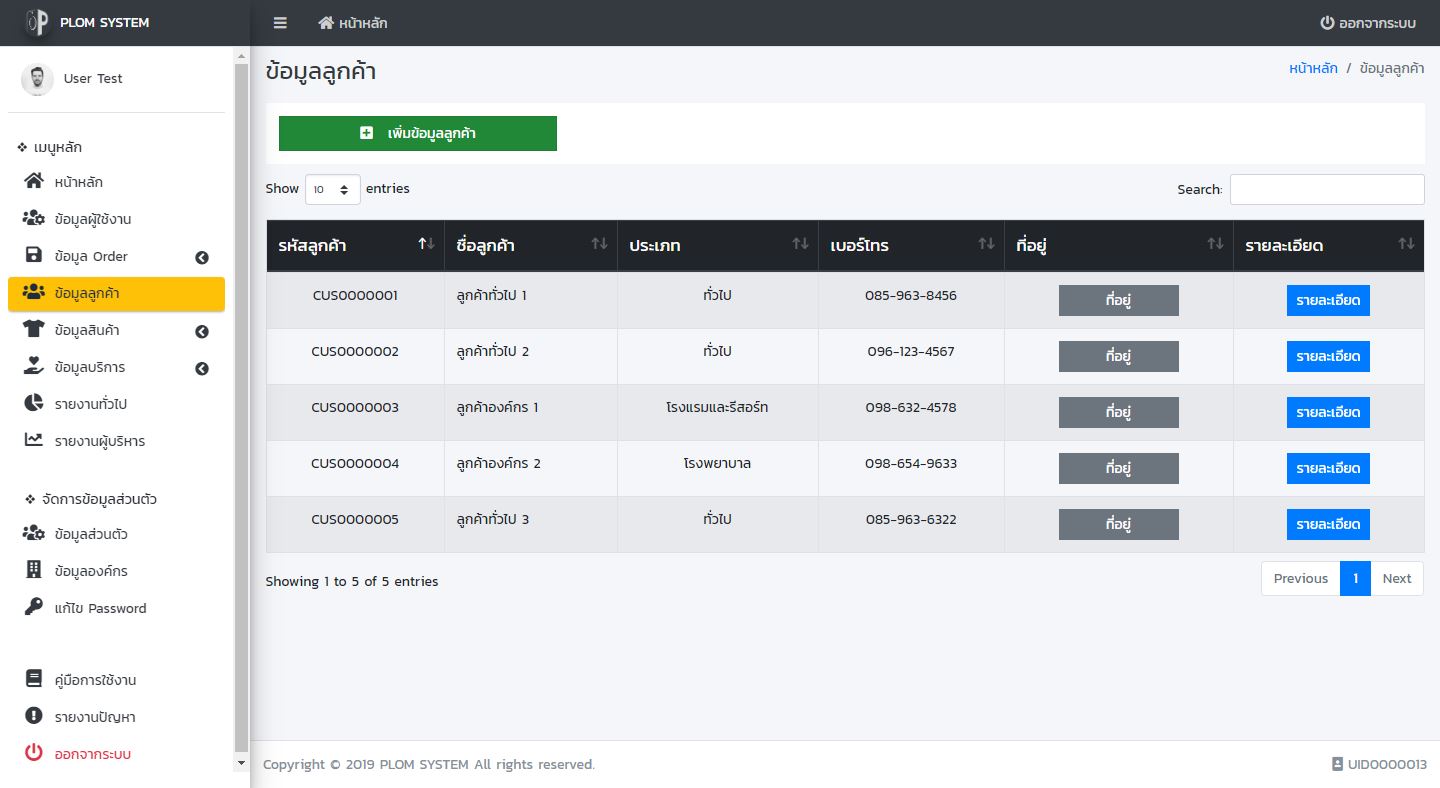
Task: Click the PLOM SYSTEM logo icon
Action: pyautogui.click(x=37, y=23)
